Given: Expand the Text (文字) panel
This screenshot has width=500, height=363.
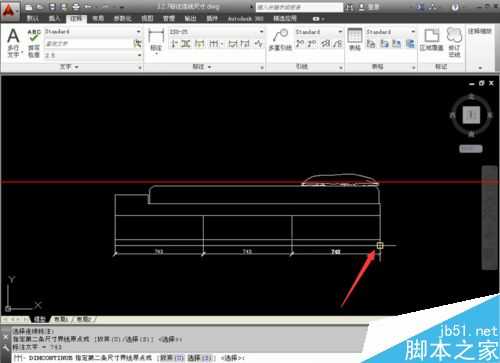Looking at the screenshot, I should click(x=69, y=67).
